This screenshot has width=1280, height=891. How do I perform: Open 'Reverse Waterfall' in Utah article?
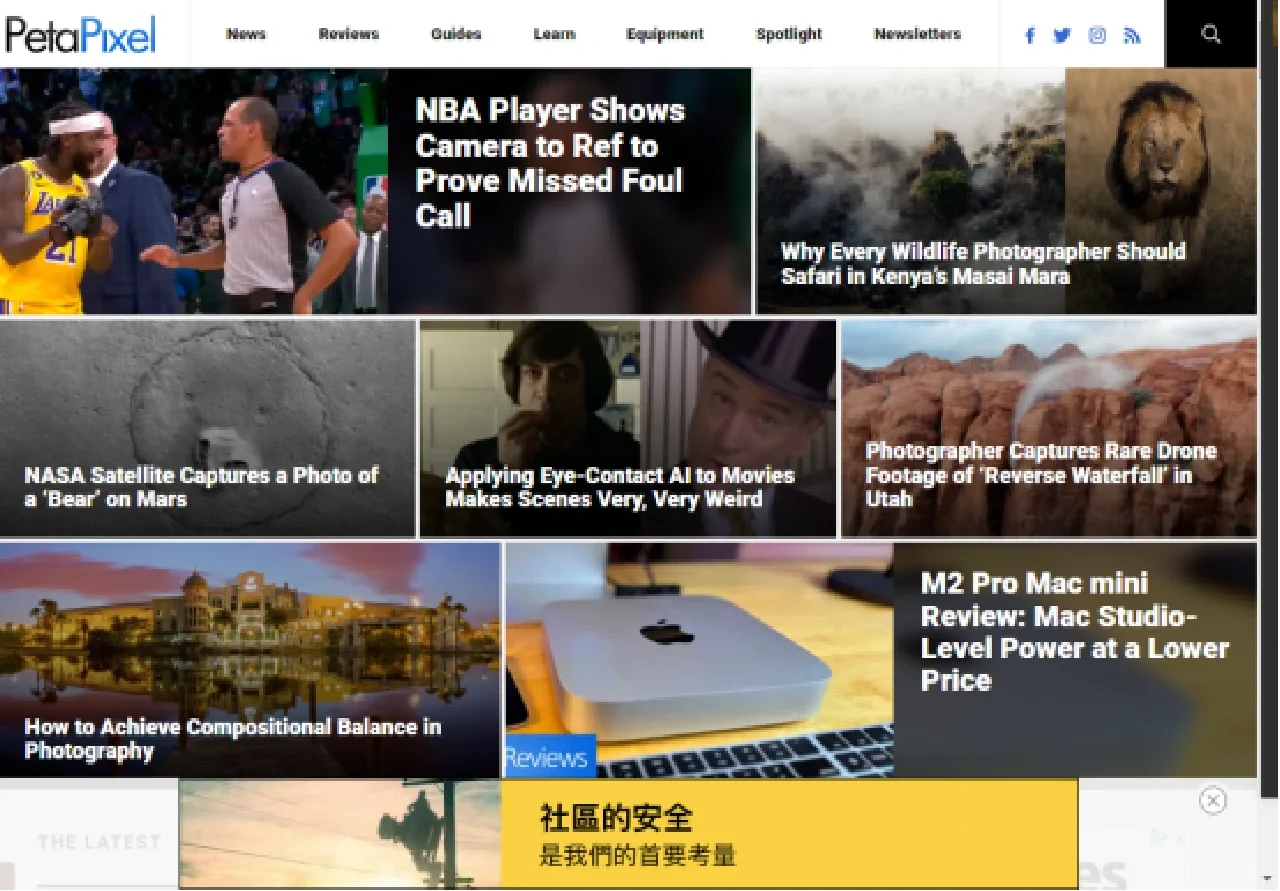[1041, 475]
